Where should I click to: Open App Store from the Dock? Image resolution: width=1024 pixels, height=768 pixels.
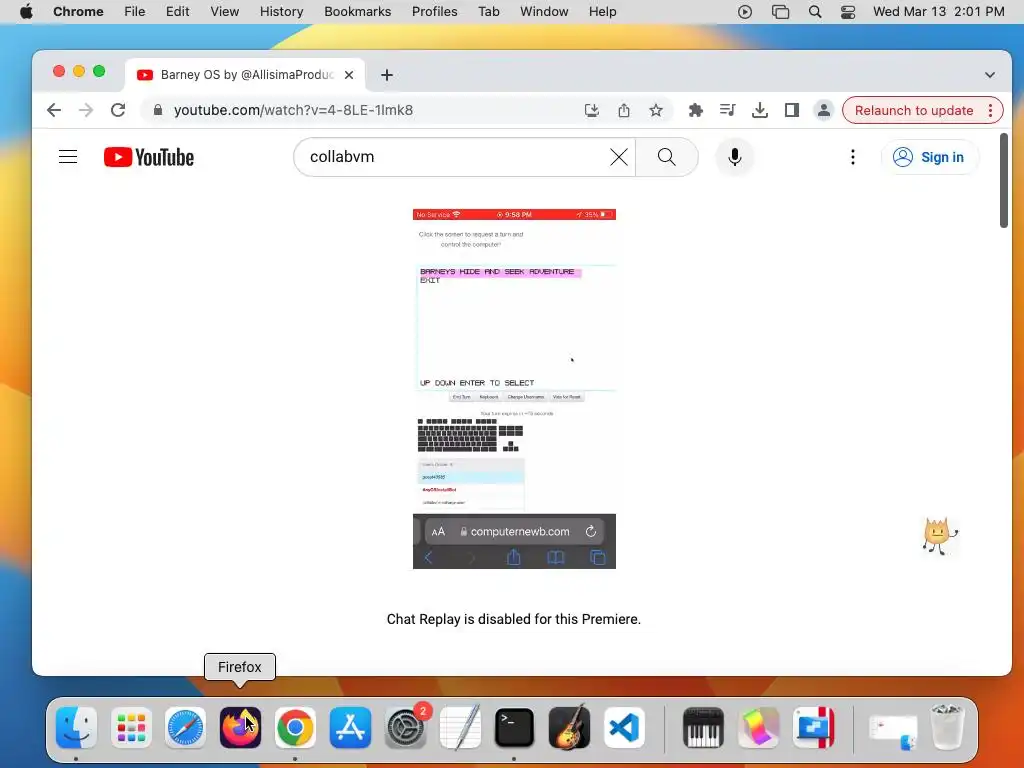[x=350, y=728]
